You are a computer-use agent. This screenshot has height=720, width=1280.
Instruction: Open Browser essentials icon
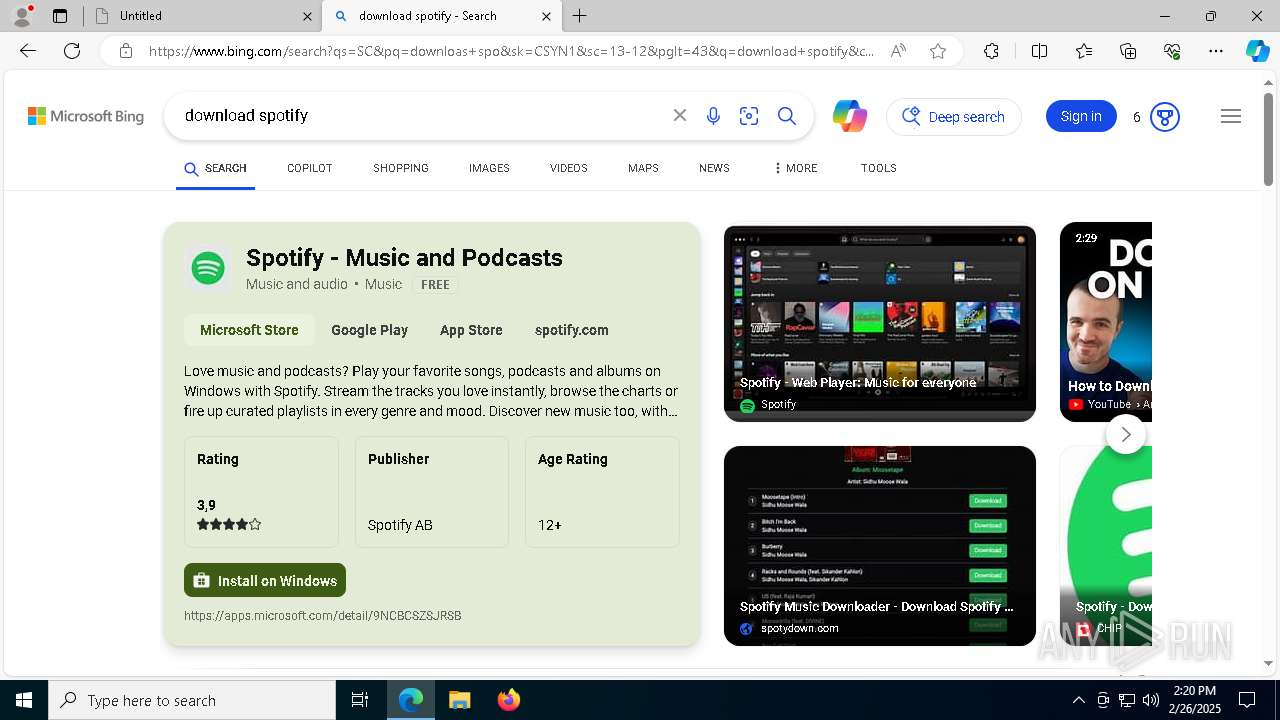[1172, 51]
